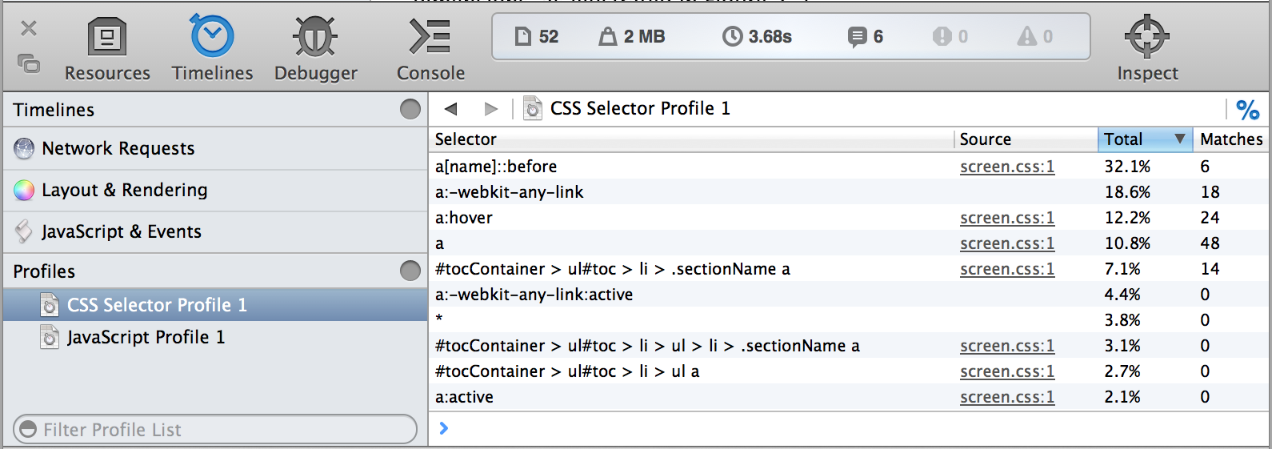Open the Debugger panel
The image size is (1272, 449).
click(x=315, y=50)
